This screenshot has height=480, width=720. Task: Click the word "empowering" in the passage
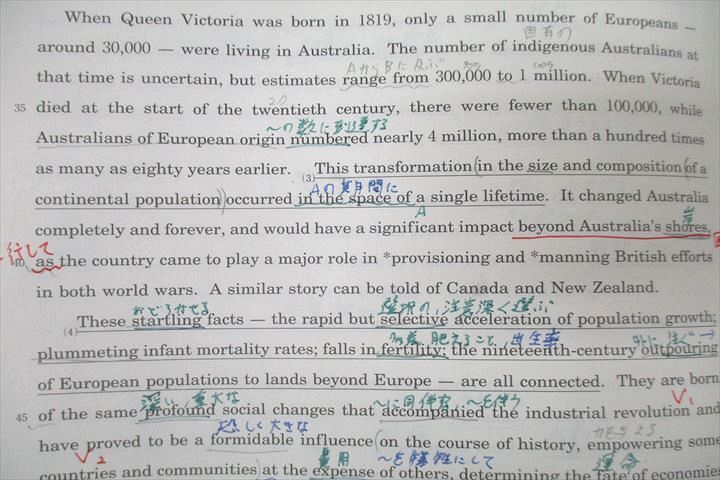click(x=635, y=444)
